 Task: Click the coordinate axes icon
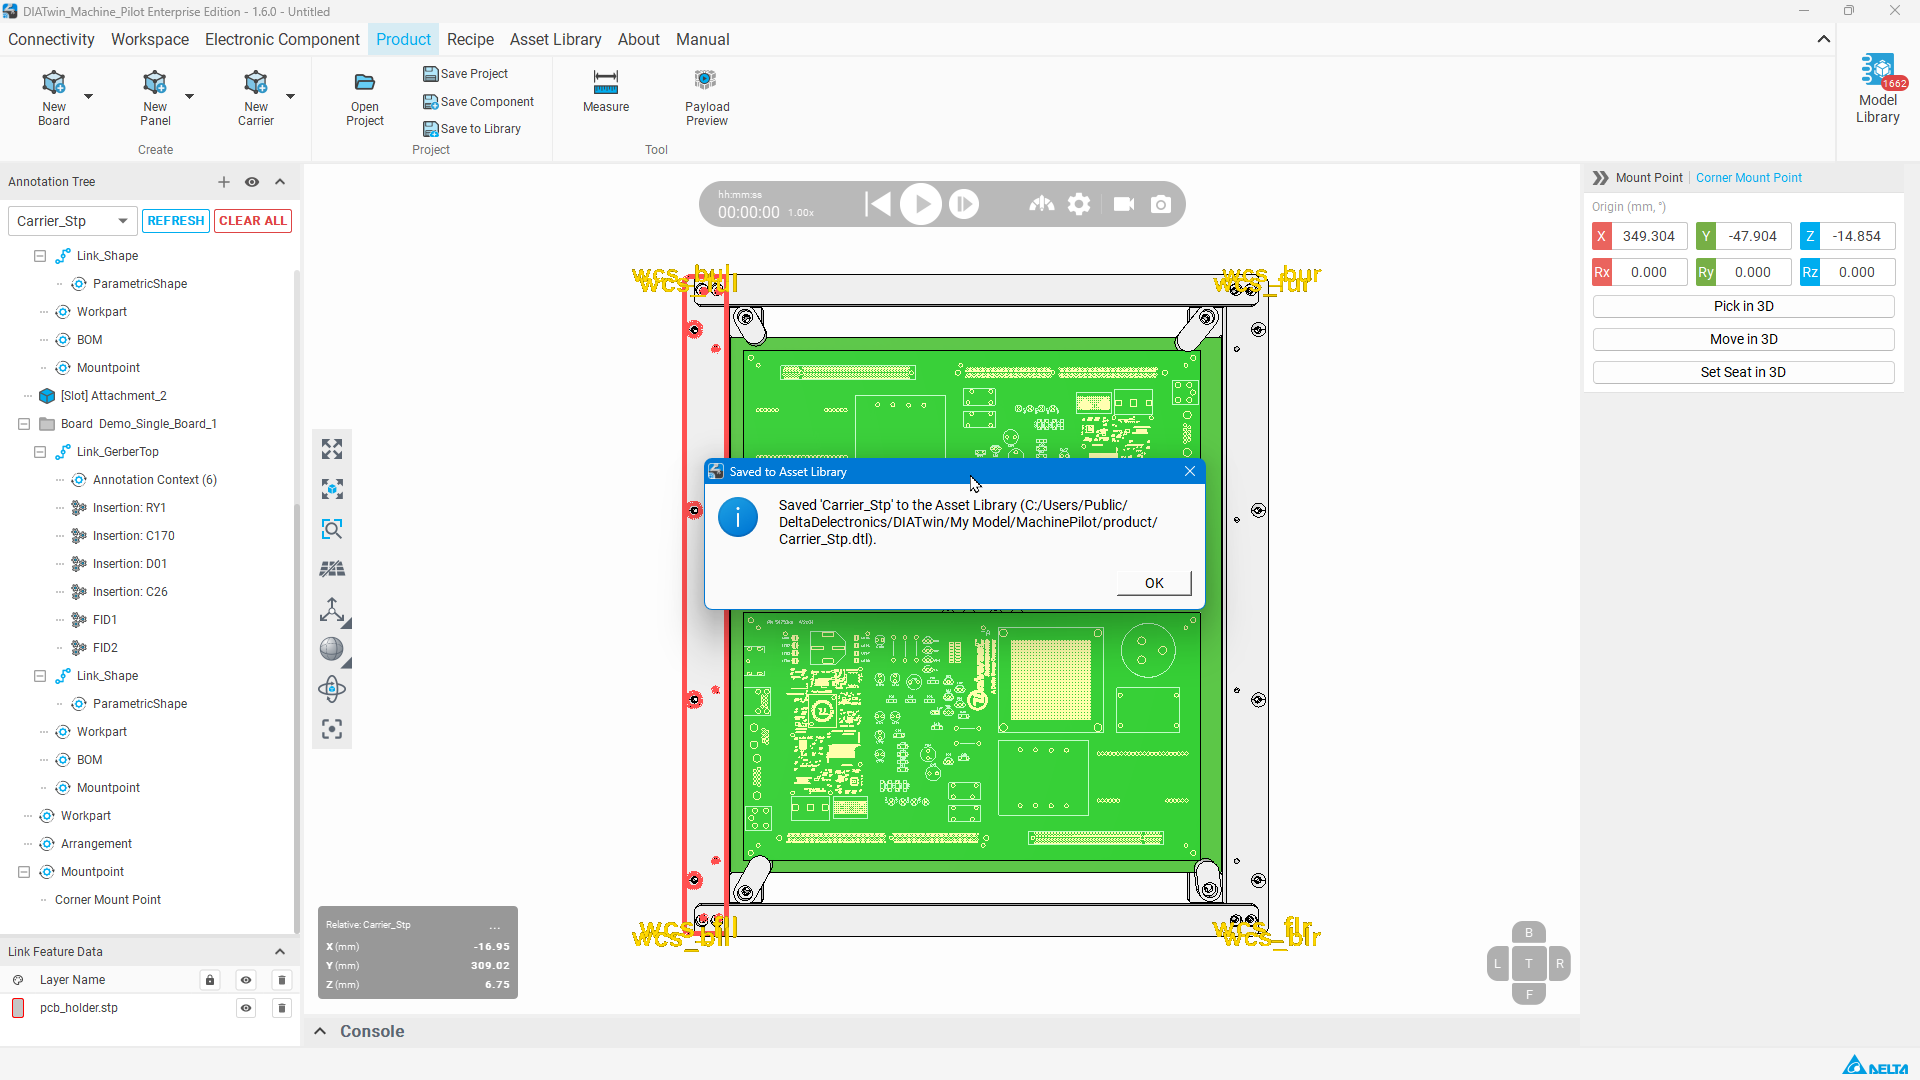[332, 609]
